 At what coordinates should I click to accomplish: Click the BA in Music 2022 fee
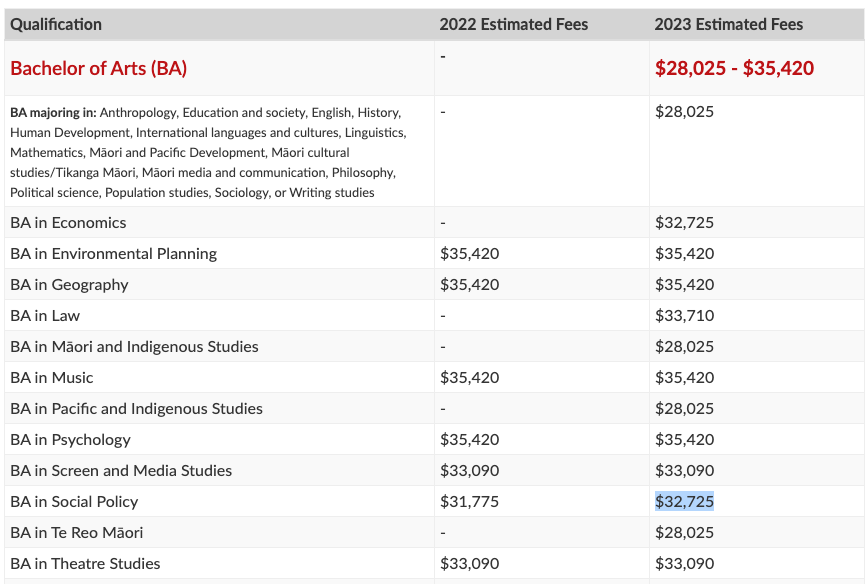(x=469, y=377)
